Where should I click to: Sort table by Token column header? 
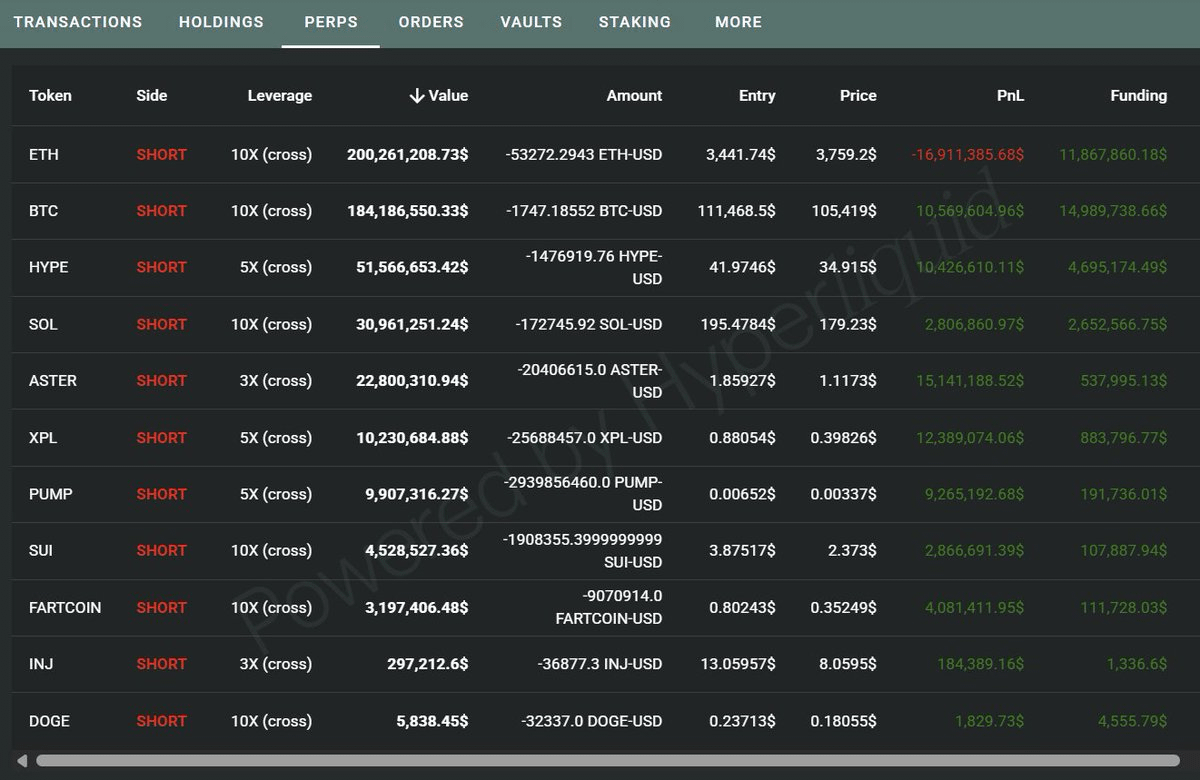(50, 96)
